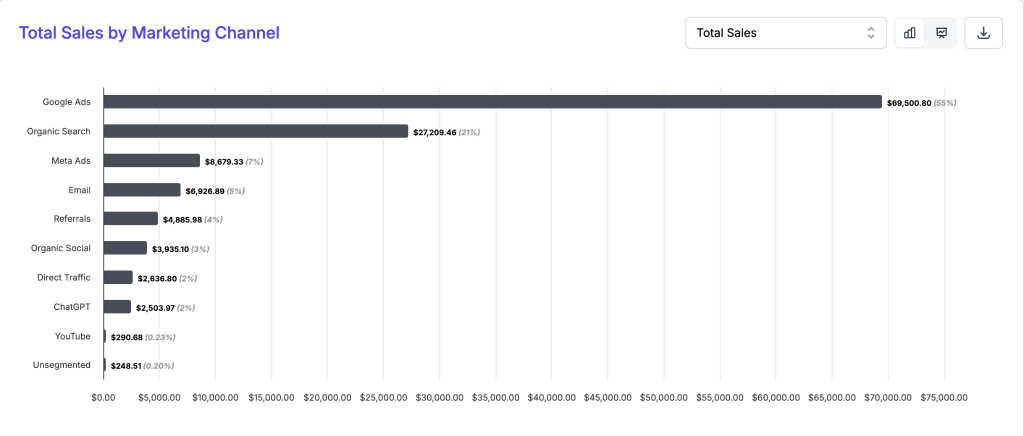Viewport: 1024px width, 436px height.
Task: Switch to presentation chart view icon
Action: pos(941,33)
